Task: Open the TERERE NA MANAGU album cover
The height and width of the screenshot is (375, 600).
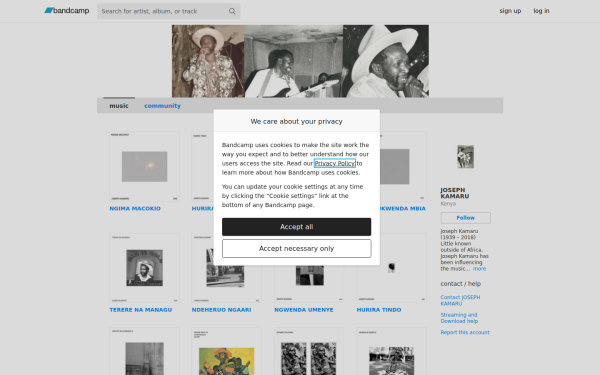Action: (144, 268)
